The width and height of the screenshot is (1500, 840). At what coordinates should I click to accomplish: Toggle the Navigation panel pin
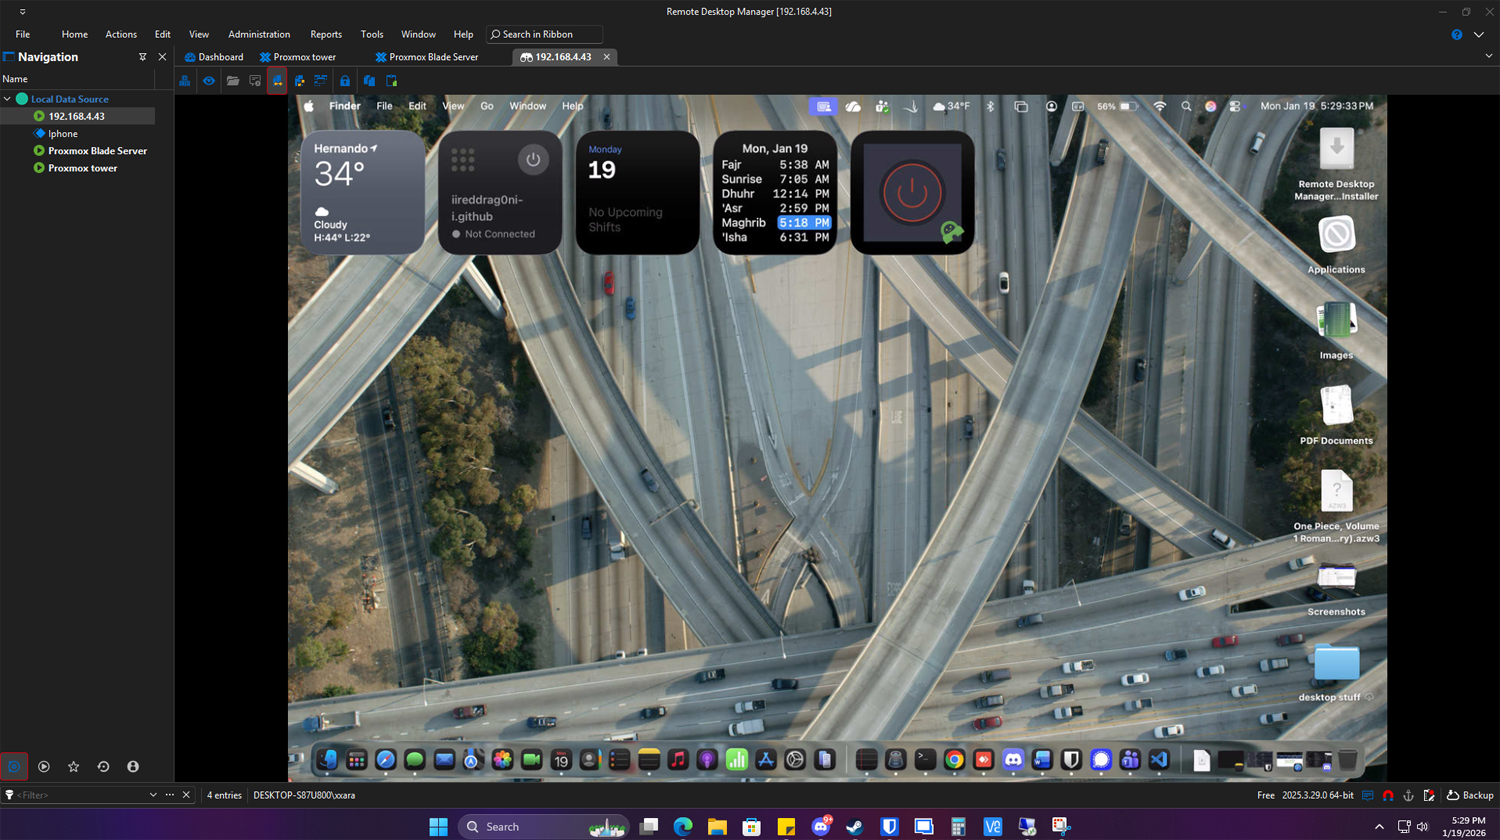coord(142,57)
